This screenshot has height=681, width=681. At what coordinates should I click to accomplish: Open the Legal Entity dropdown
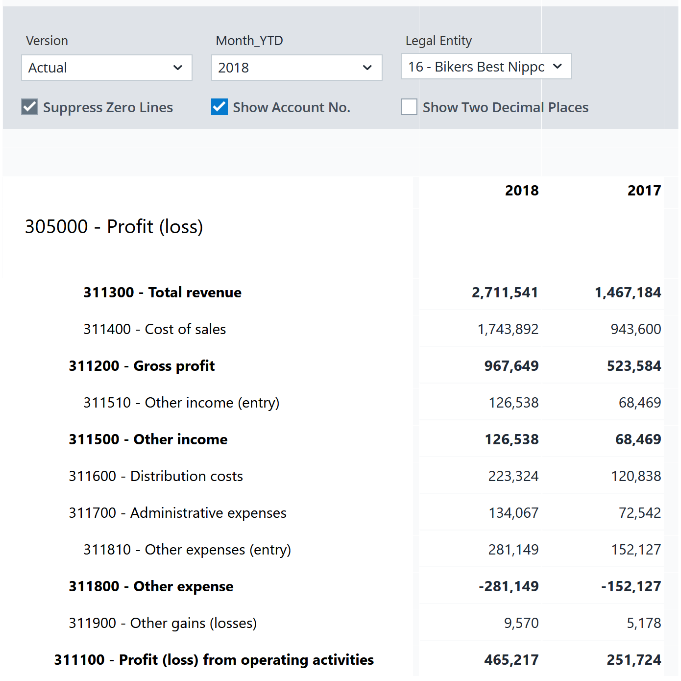coord(486,66)
